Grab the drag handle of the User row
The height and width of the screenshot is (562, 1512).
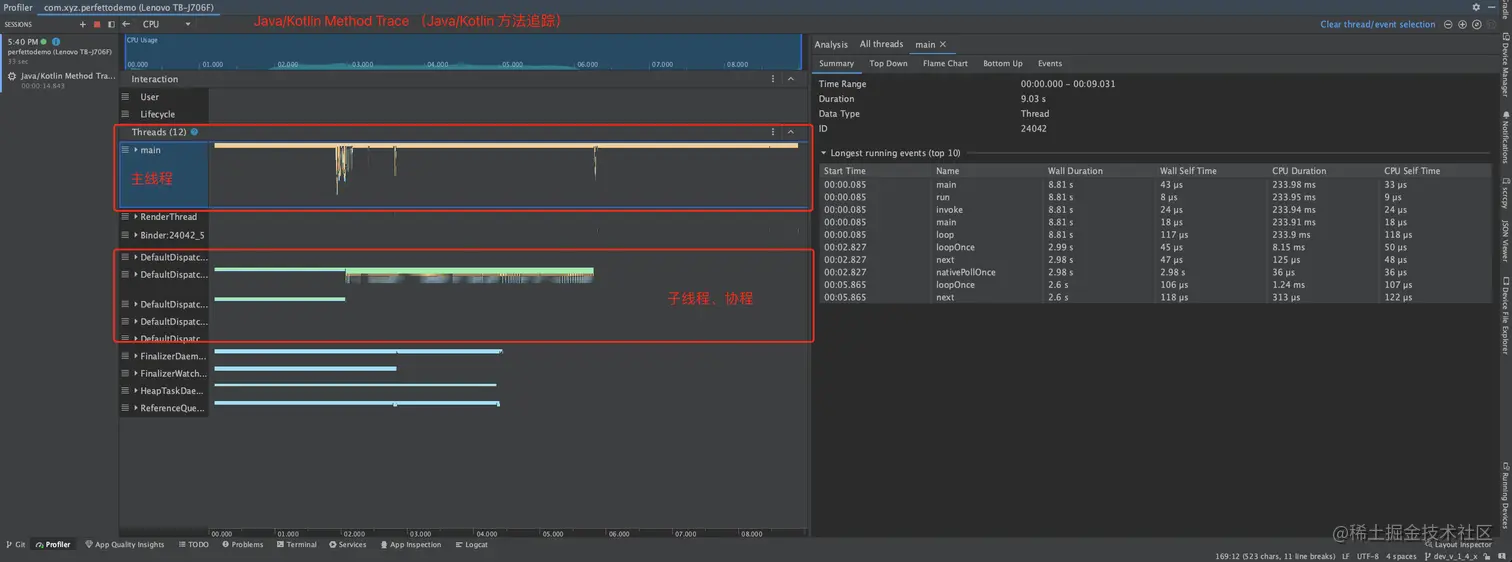pyautogui.click(x=125, y=97)
